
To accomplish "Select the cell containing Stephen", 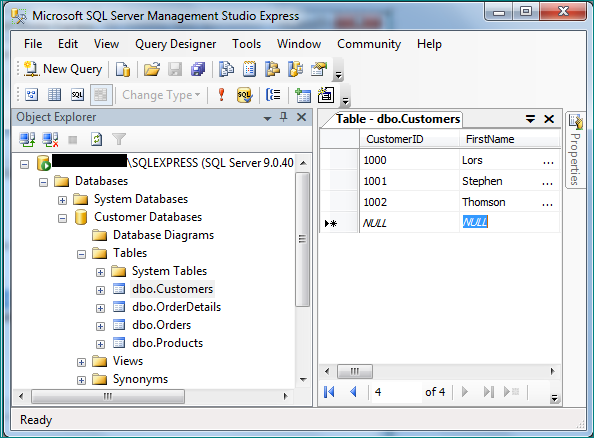I will pyautogui.click(x=510, y=181).
